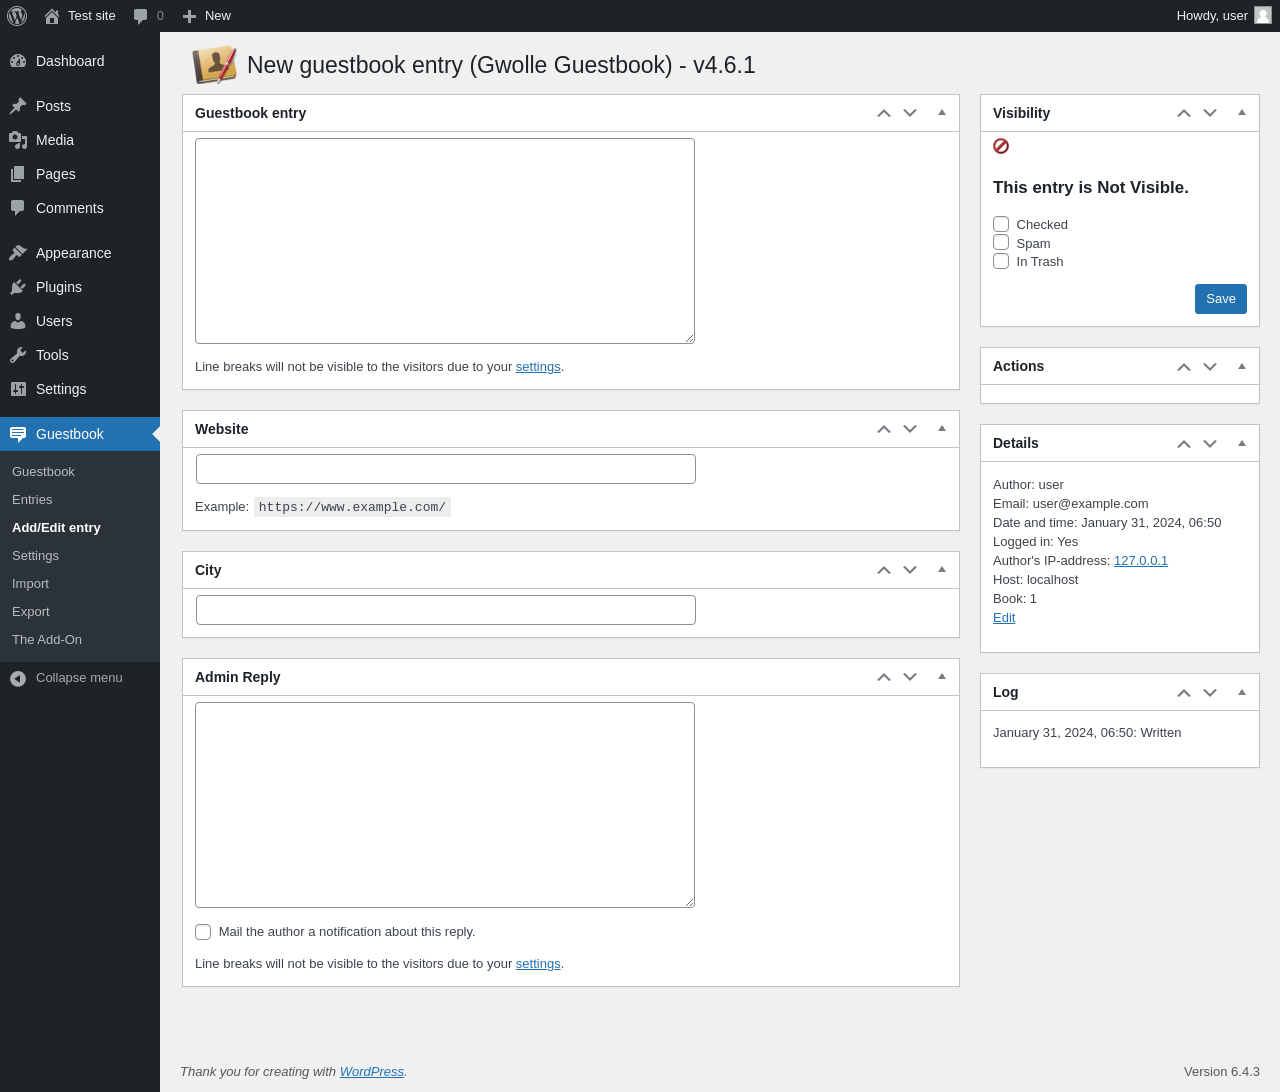Mark the entry as Spam
This screenshot has height=1092, width=1280.
(x=1001, y=242)
